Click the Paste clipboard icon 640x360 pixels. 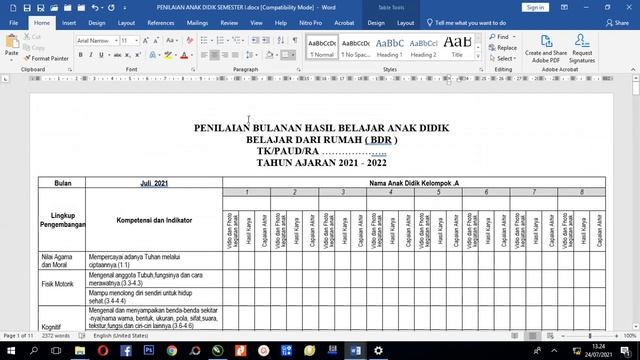pyautogui.click(x=12, y=42)
